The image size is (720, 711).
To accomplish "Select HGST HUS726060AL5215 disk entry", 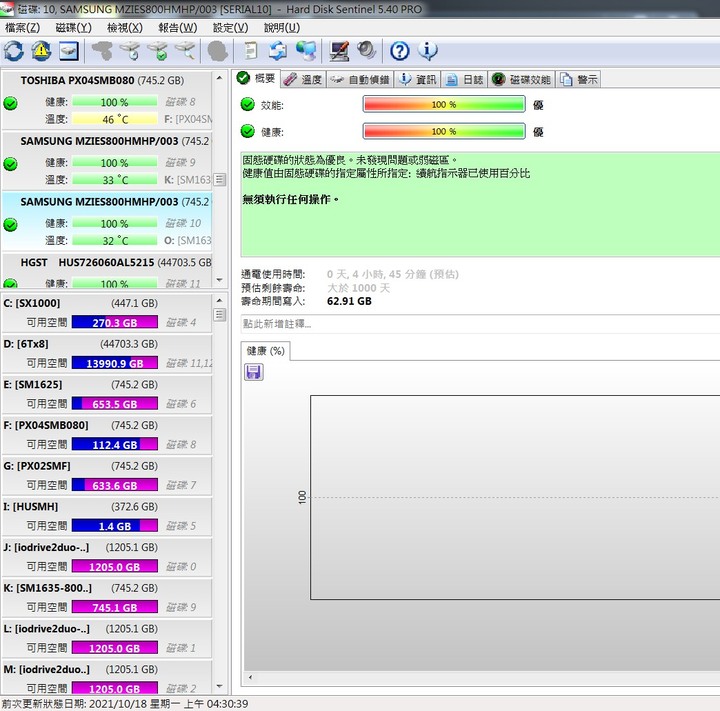I will [x=107, y=271].
